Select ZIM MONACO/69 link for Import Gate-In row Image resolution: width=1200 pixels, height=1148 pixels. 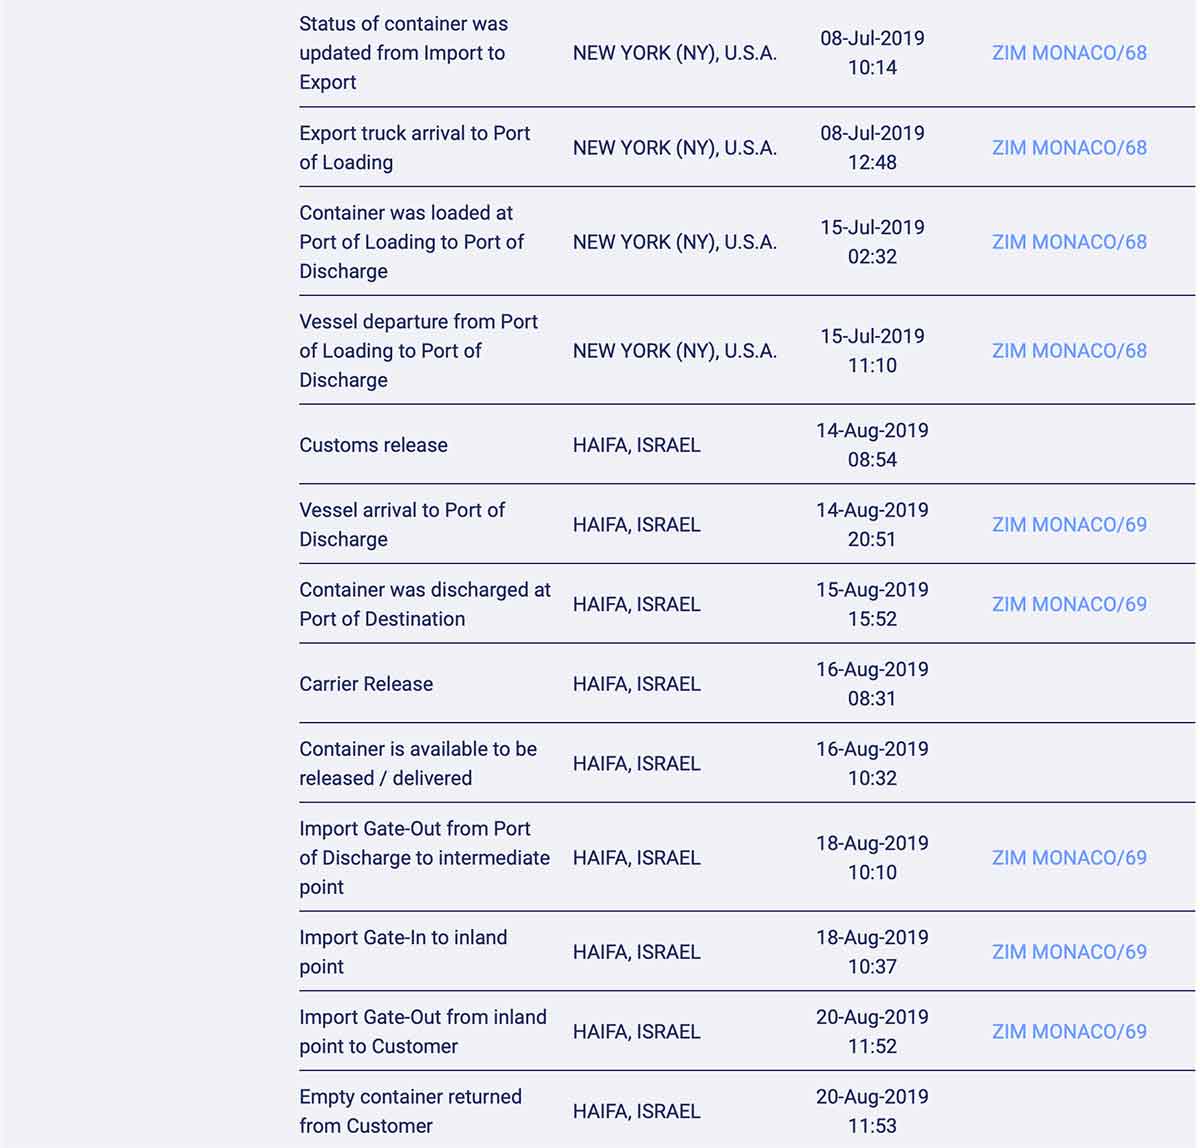pos(1068,952)
